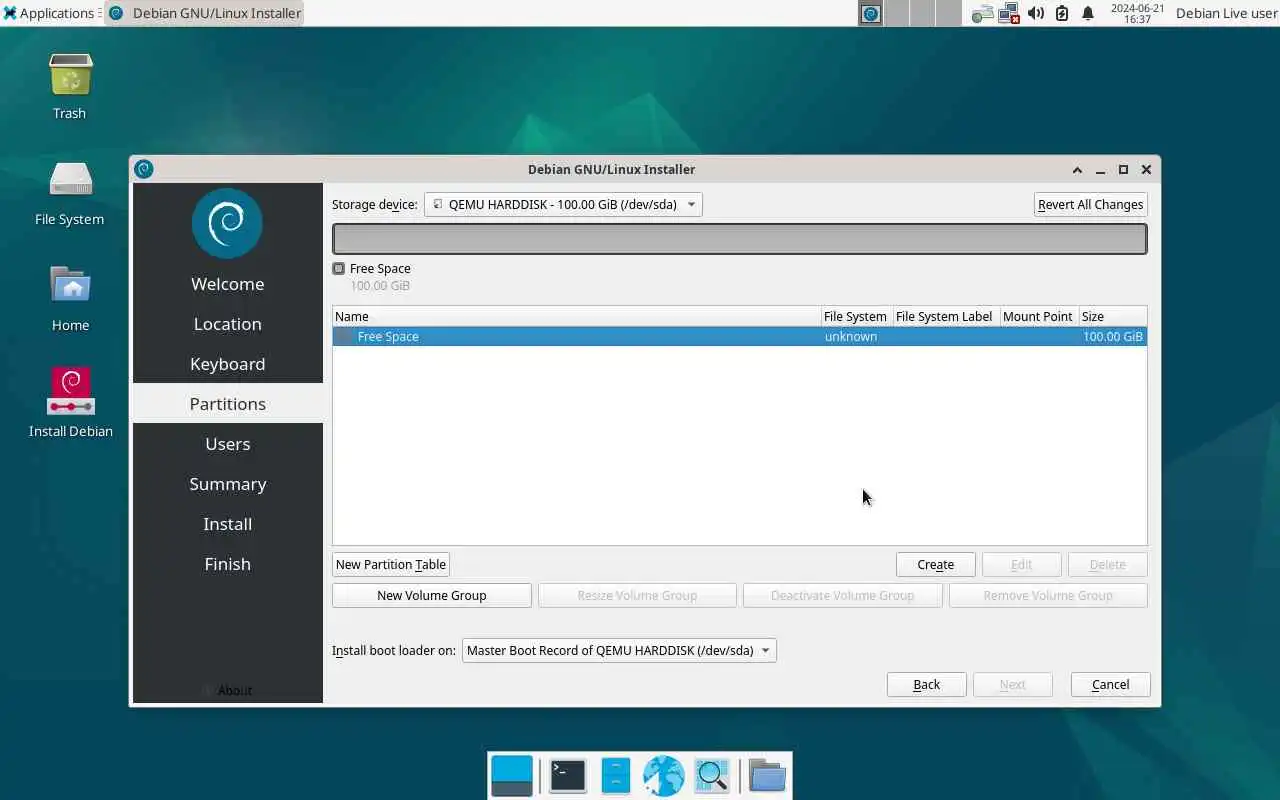Click the Create partition button
This screenshot has height=800, width=1280.
pyautogui.click(x=936, y=564)
